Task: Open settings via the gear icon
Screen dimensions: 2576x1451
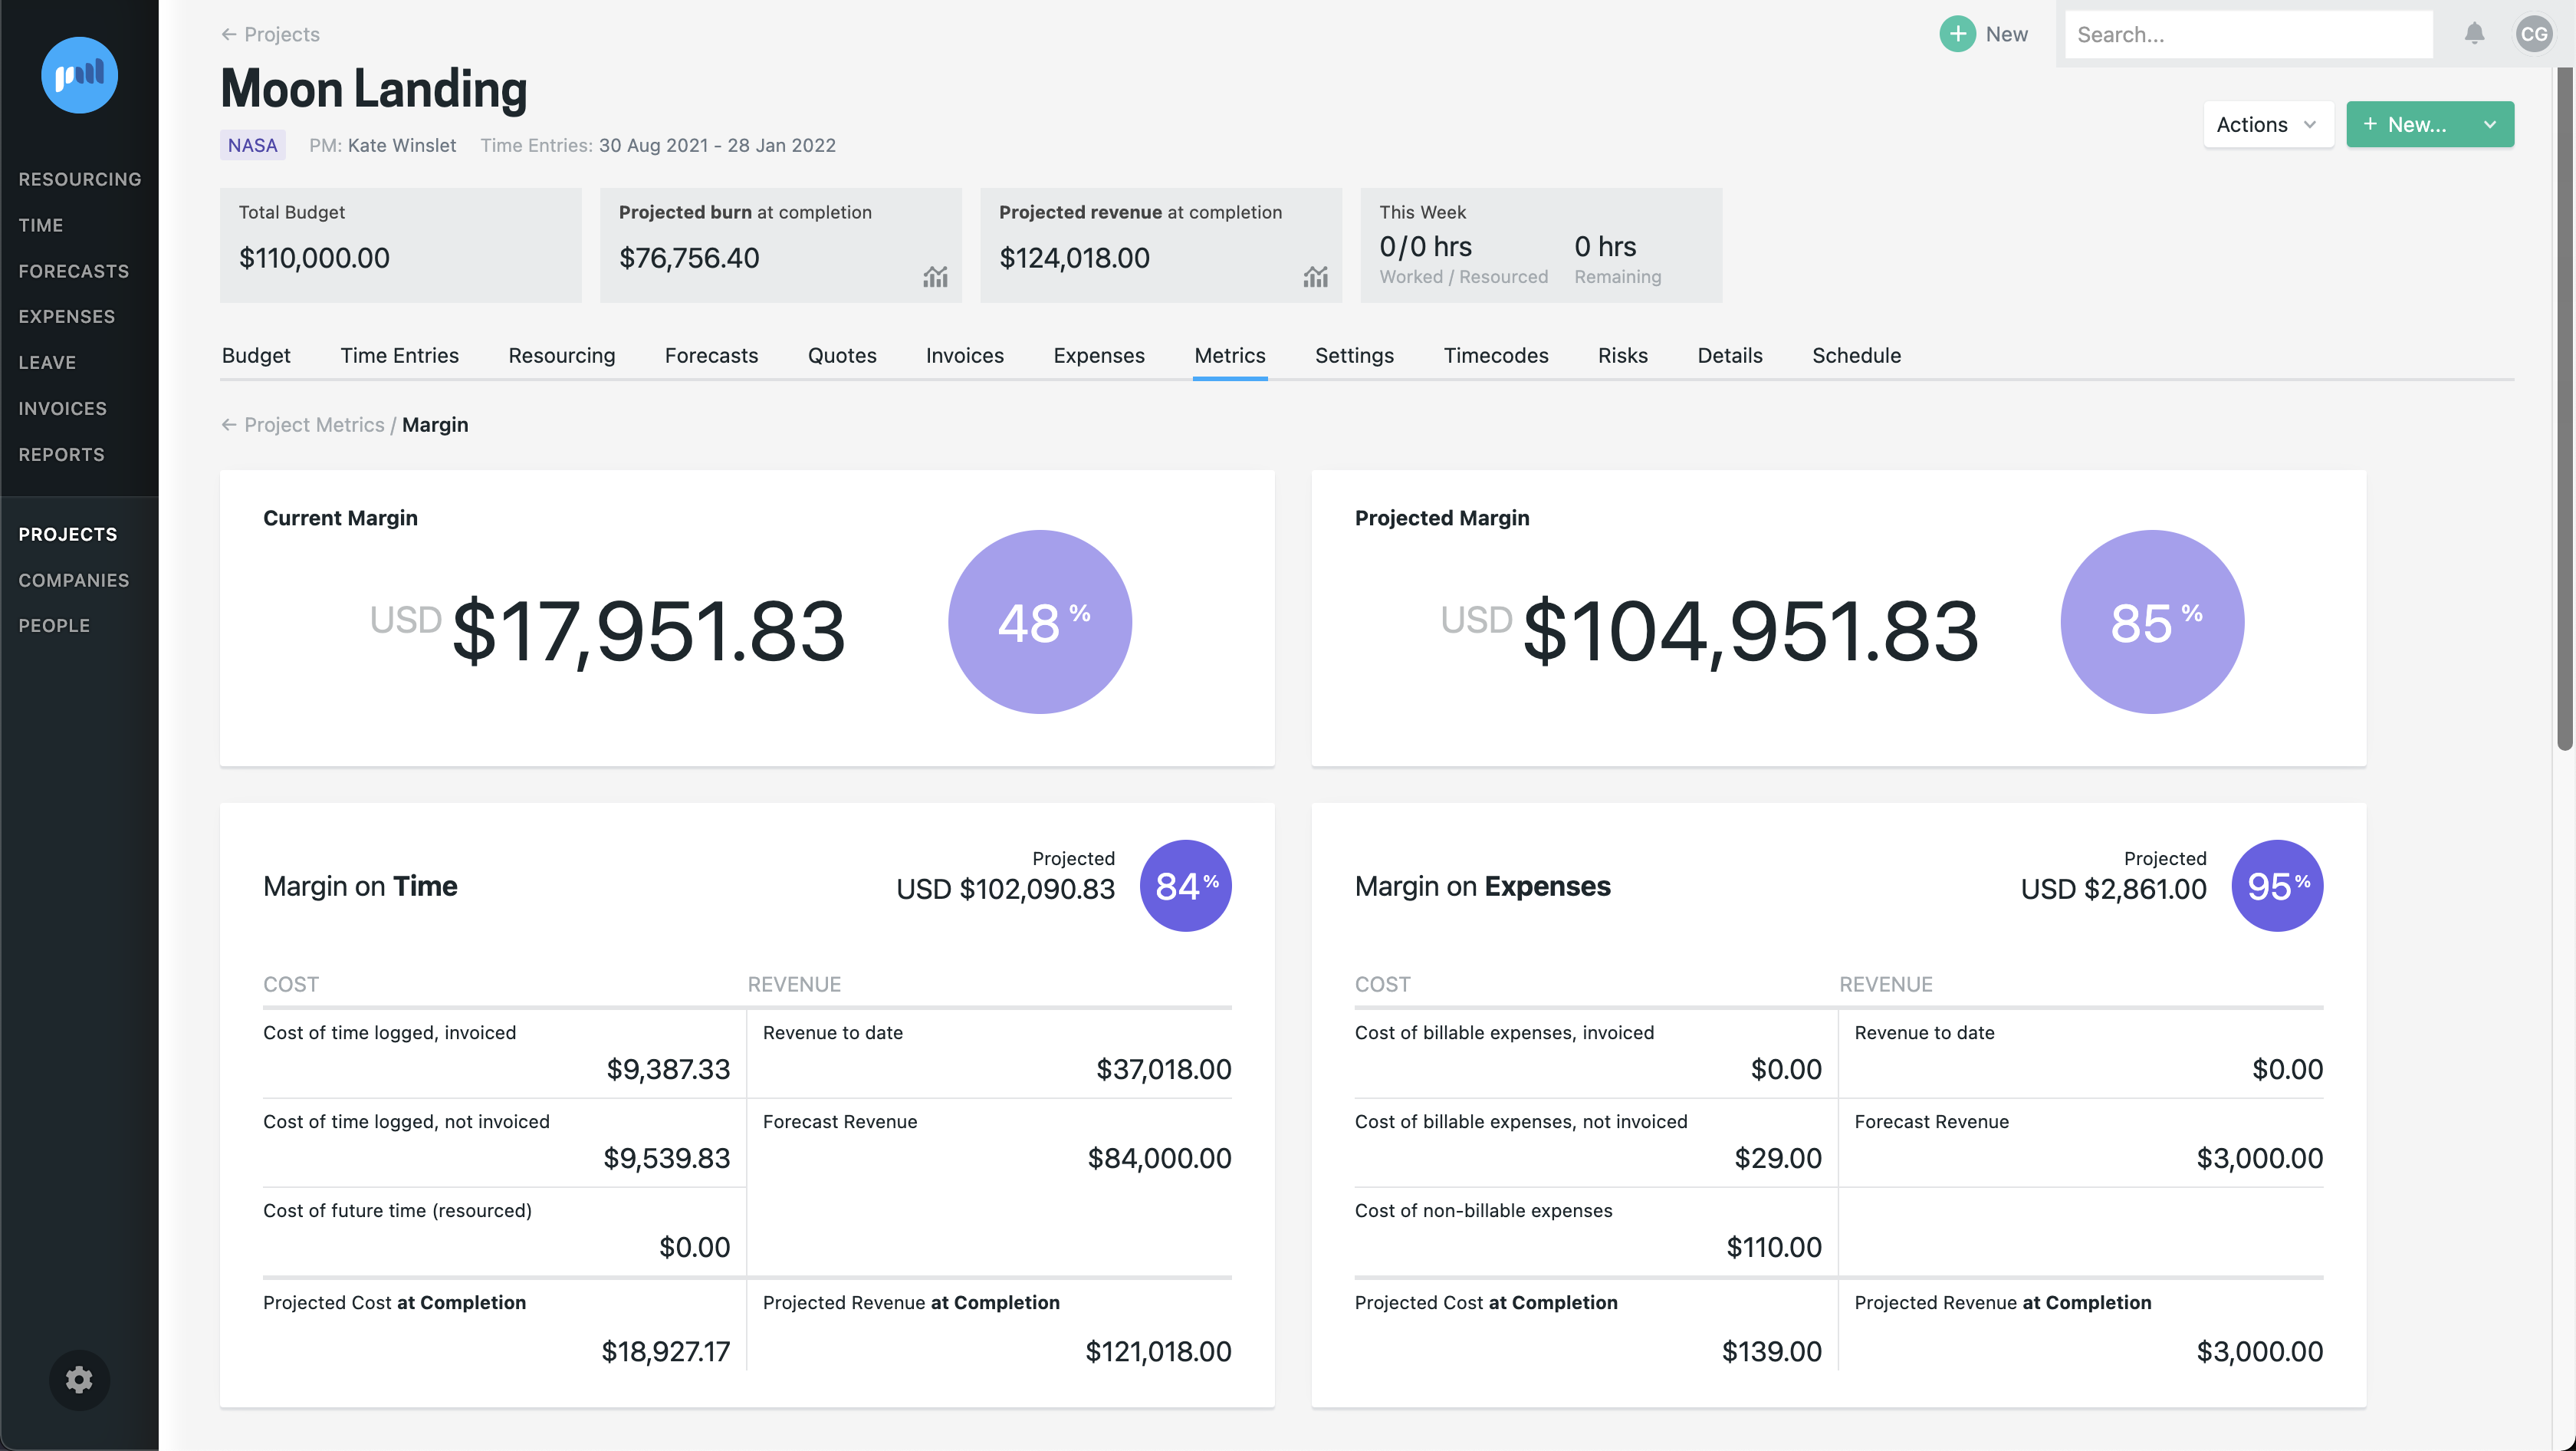Action: (79, 1379)
